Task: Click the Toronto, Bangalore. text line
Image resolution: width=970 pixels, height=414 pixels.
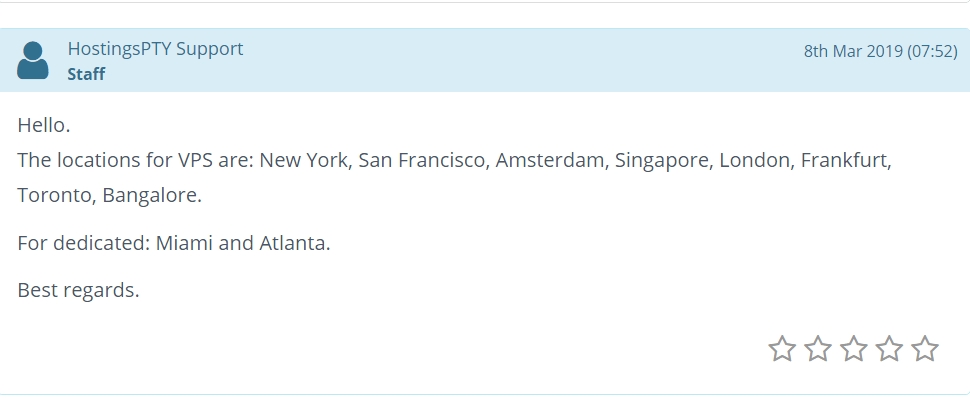Action: click(x=109, y=196)
